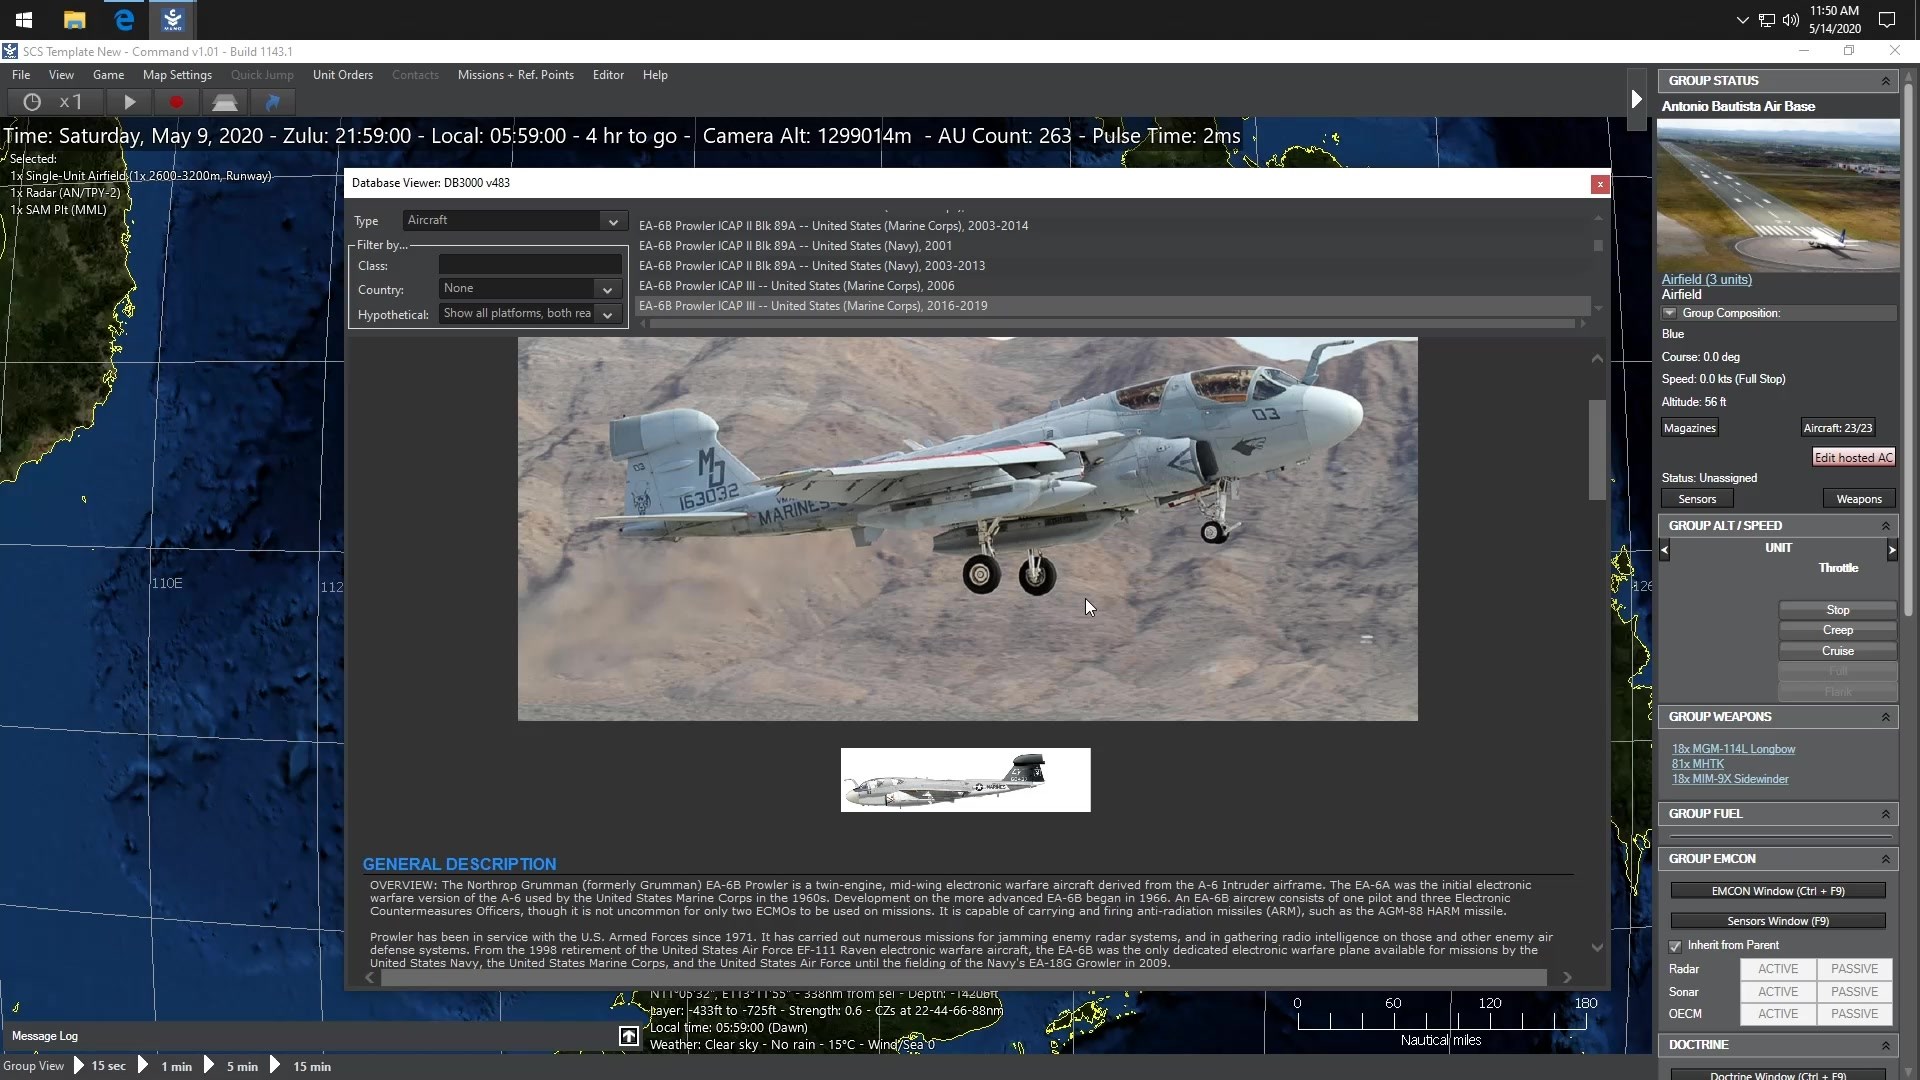Click the Command app icon in taskbar
Image resolution: width=1920 pixels, height=1080 pixels.
click(x=173, y=19)
